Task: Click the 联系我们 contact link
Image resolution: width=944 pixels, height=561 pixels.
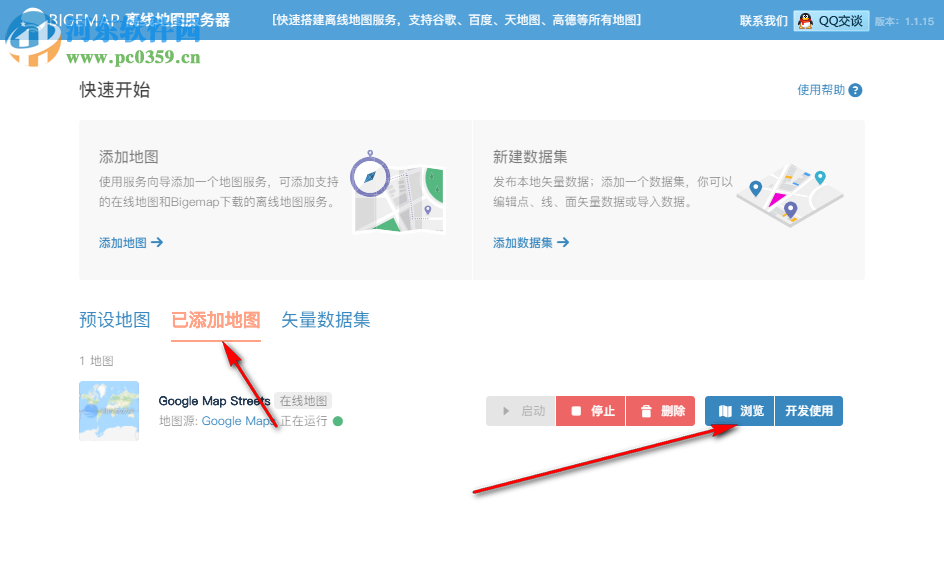Action: tap(763, 21)
